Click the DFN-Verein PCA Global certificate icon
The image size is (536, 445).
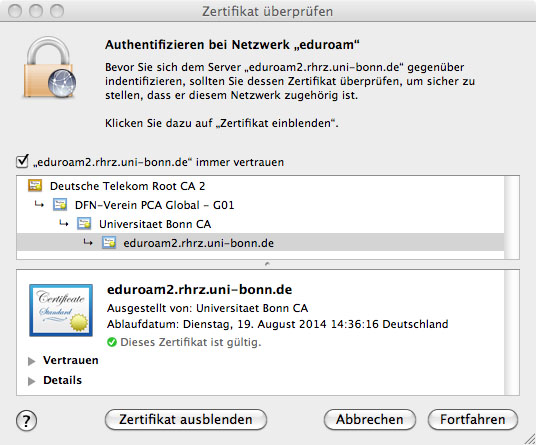[60, 205]
